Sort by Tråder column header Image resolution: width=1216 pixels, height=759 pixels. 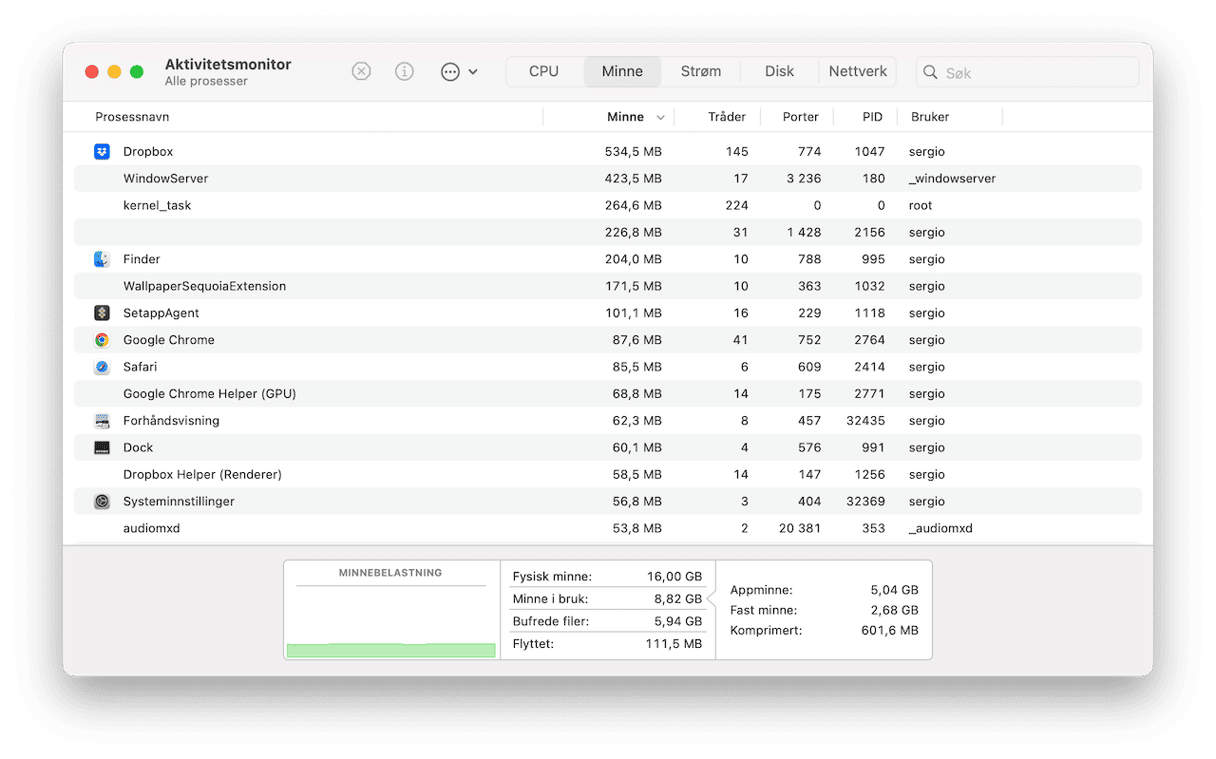727,117
